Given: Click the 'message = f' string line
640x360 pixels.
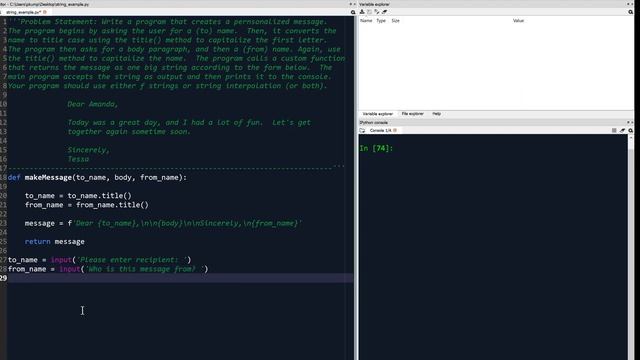Looking at the screenshot, I should click(163, 223).
